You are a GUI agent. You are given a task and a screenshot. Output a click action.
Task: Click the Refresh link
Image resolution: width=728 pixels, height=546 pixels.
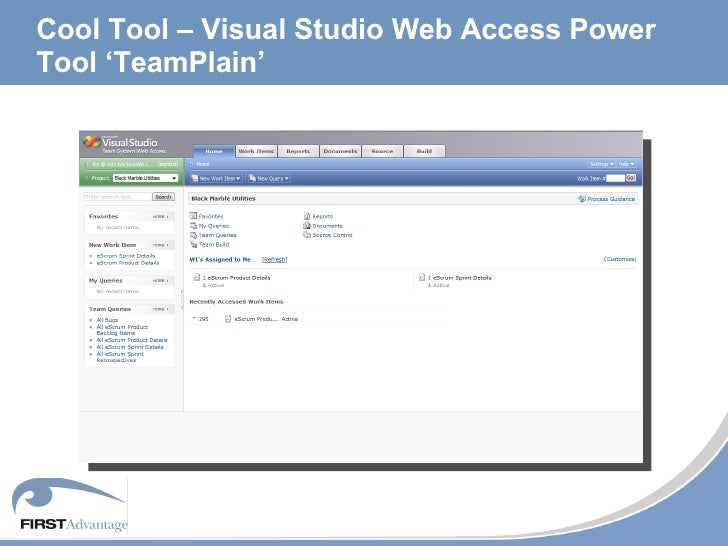[x=274, y=260]
